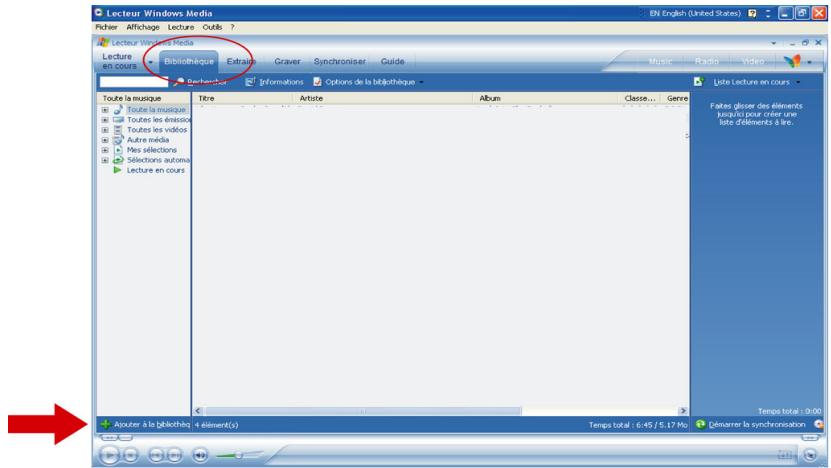Open the Fichier menu
831x468 pixels.
click(x=107, y=27)
